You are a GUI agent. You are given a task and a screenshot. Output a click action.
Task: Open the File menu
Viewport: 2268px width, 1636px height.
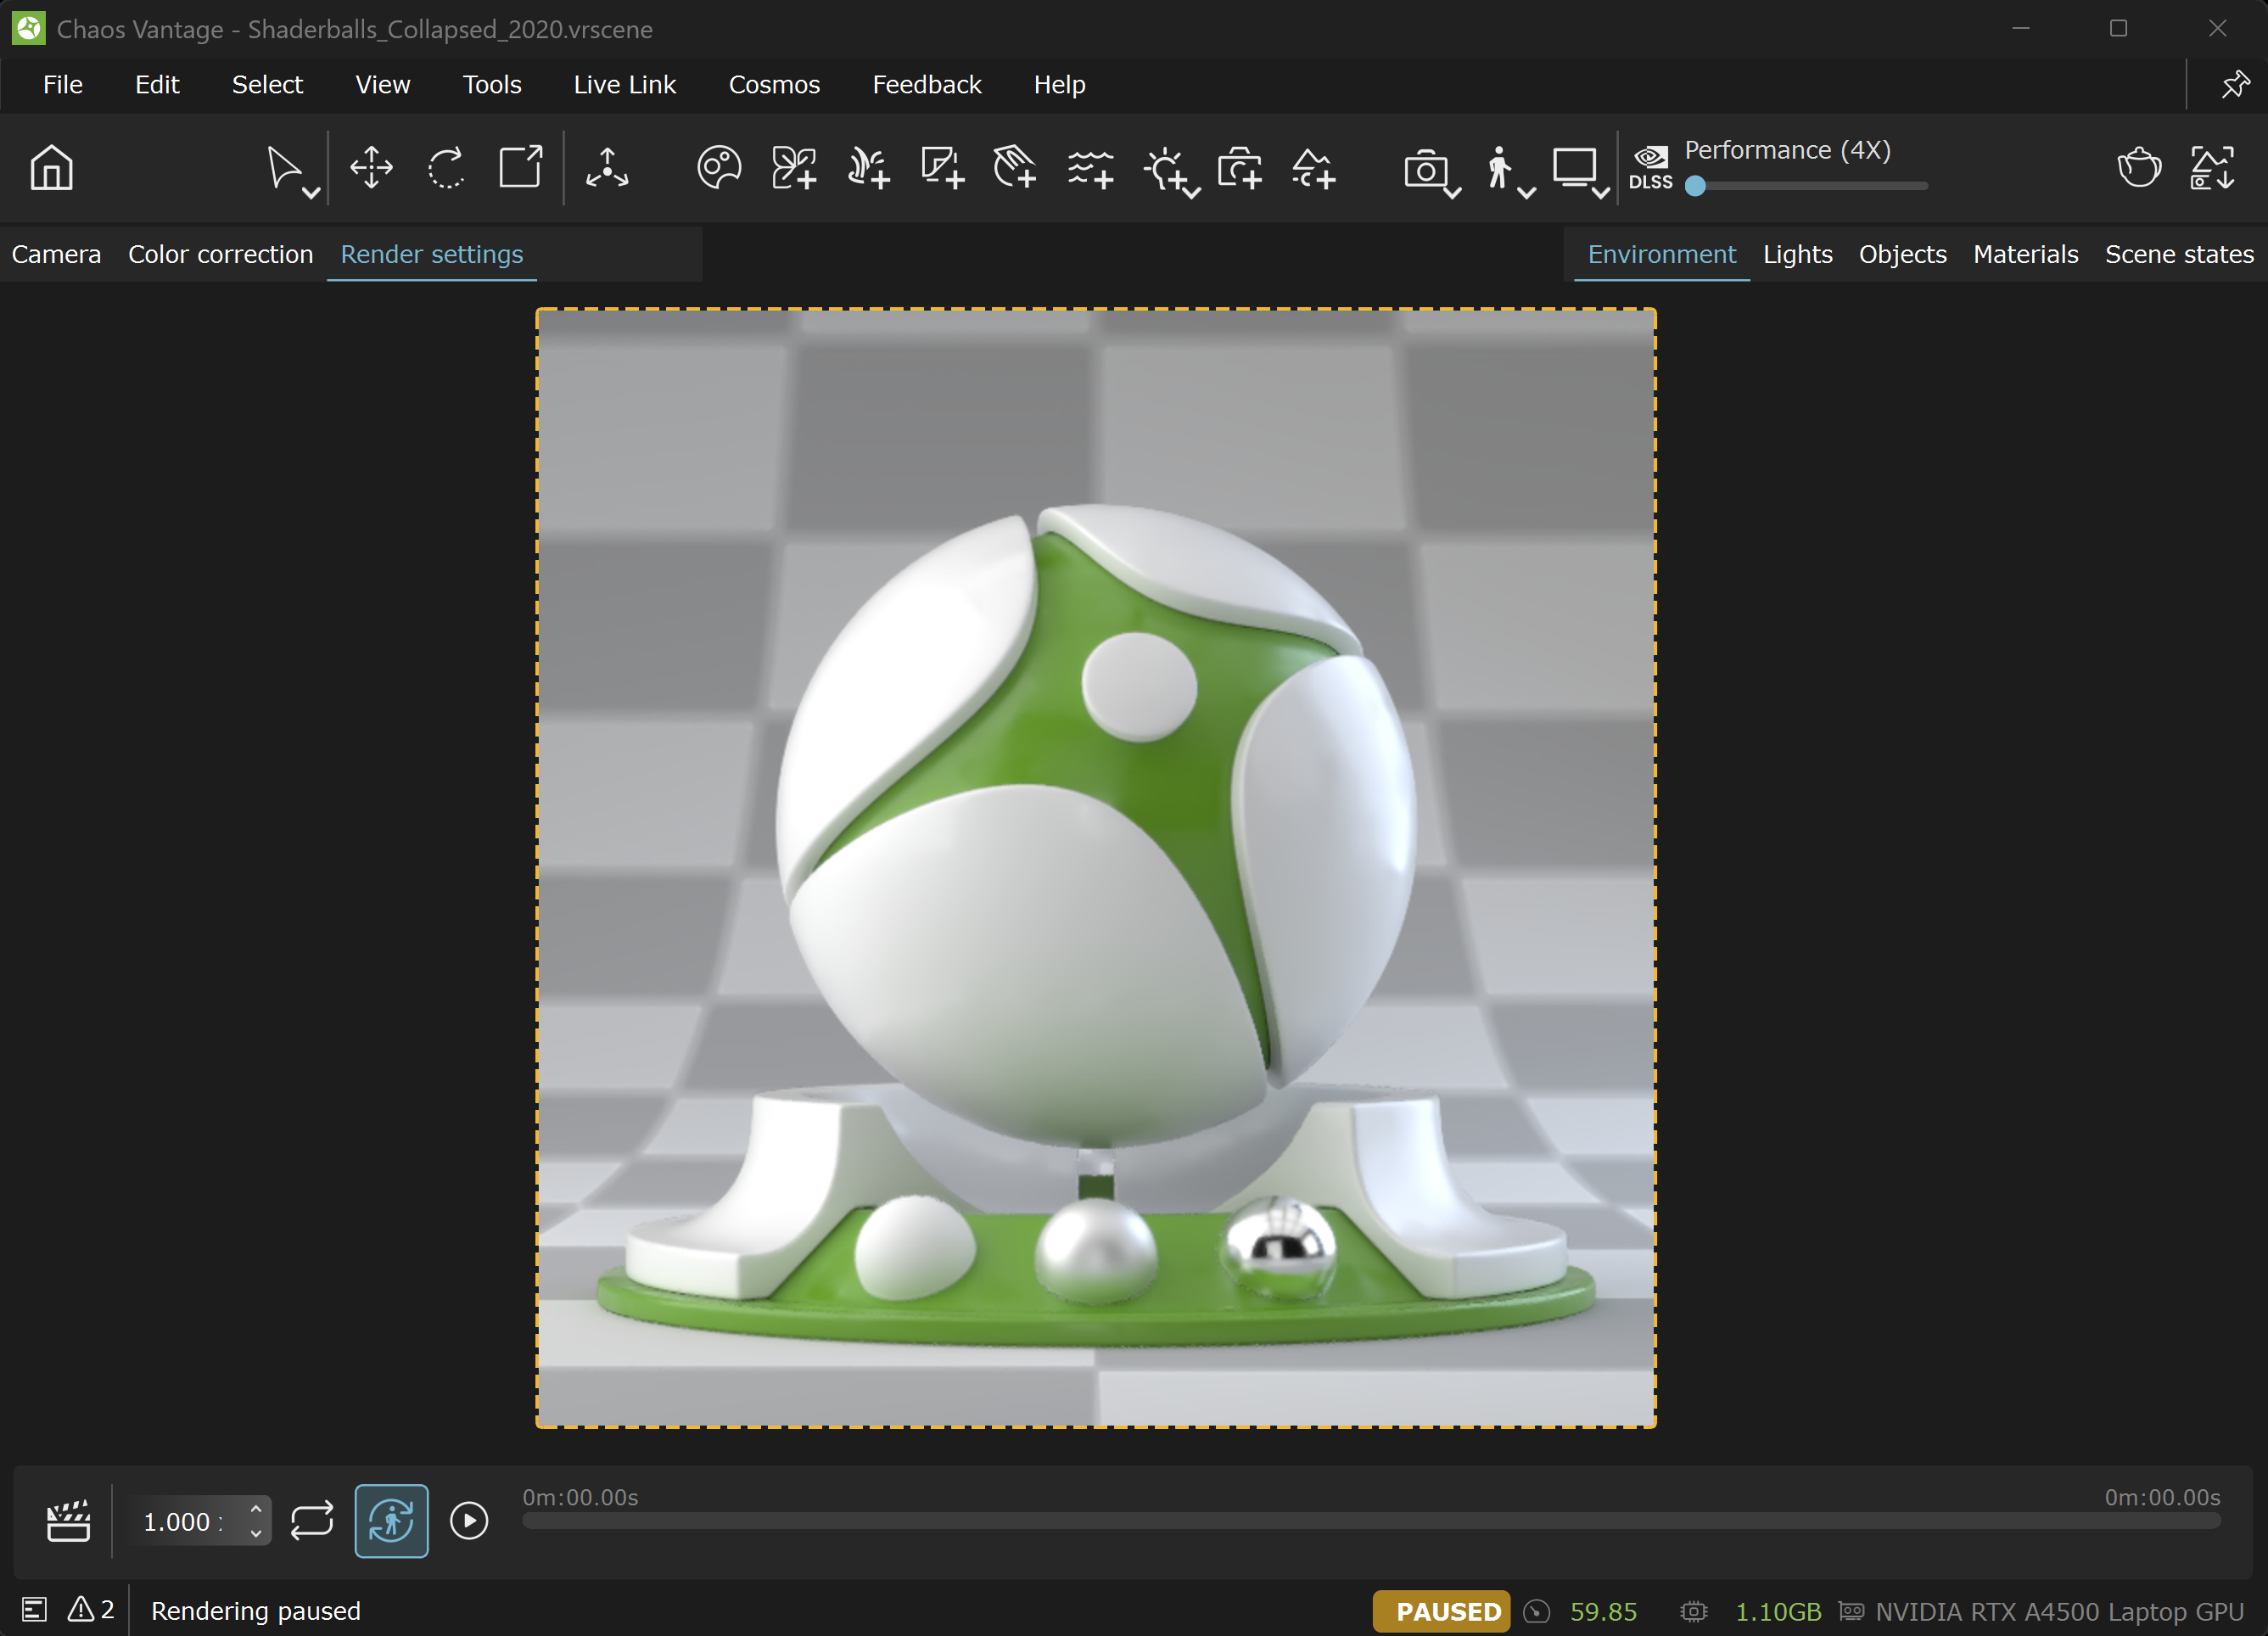click(x=63, y=85)
